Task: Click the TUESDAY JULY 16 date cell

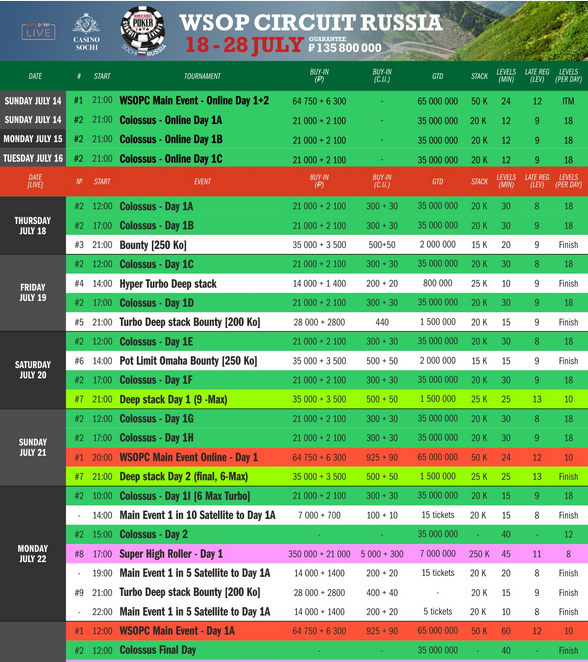Action: pos(33,158)
